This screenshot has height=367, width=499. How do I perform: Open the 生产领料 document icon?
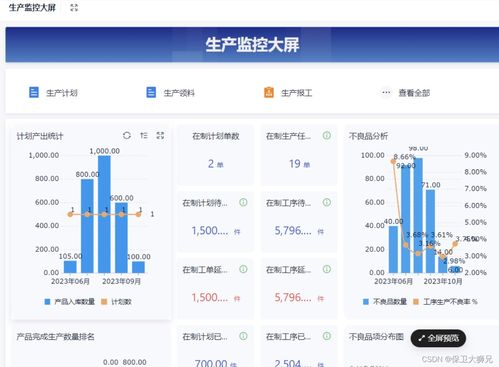[151, 92]
